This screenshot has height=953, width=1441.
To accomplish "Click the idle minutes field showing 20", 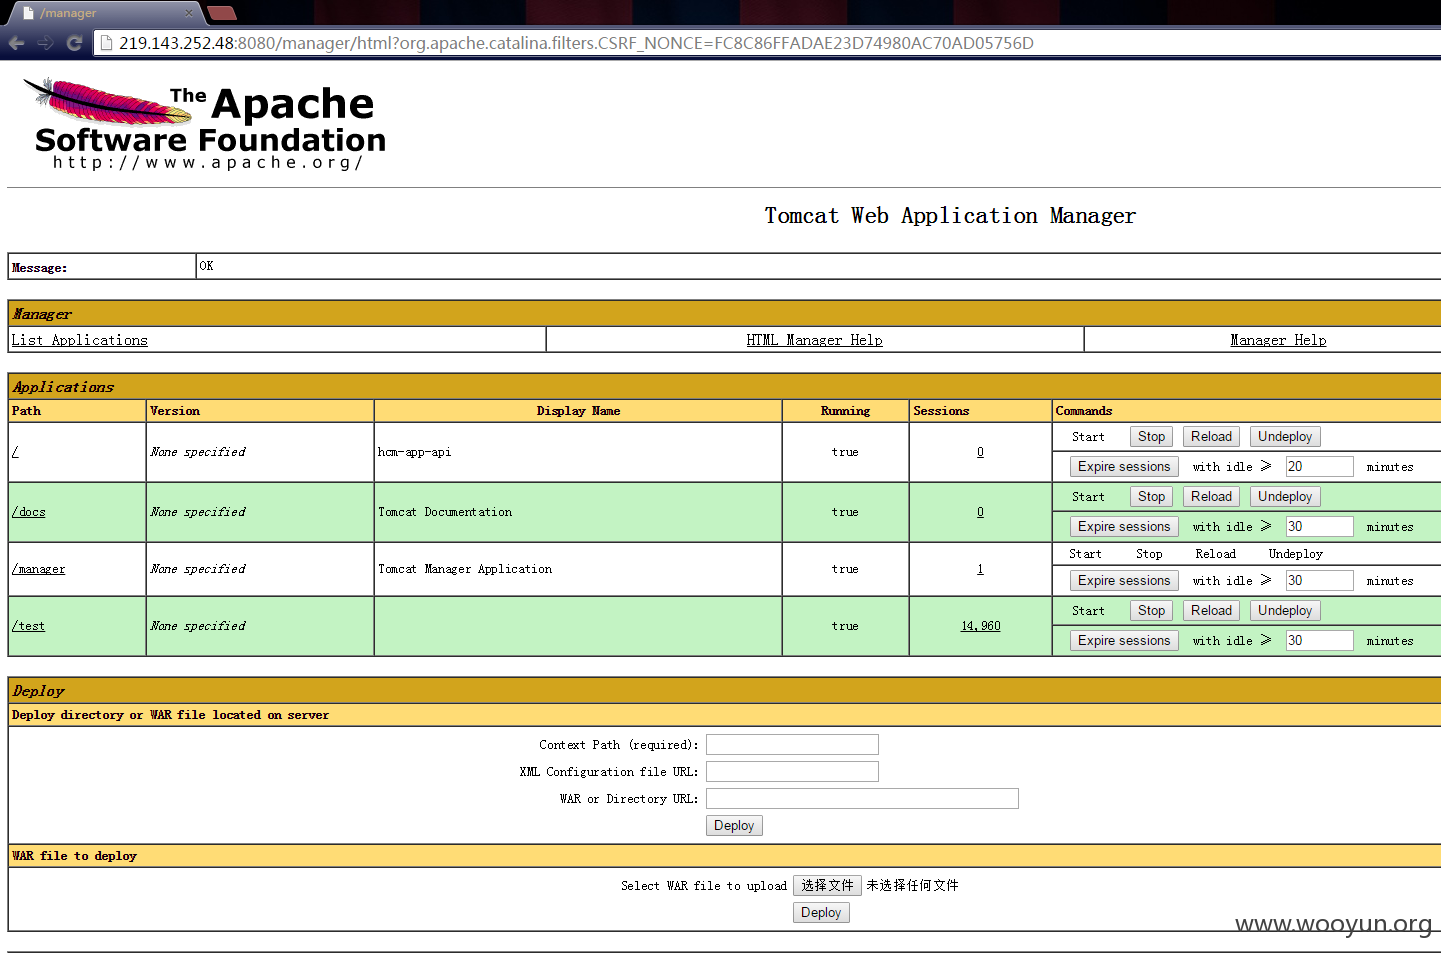I will point(1319,467).
